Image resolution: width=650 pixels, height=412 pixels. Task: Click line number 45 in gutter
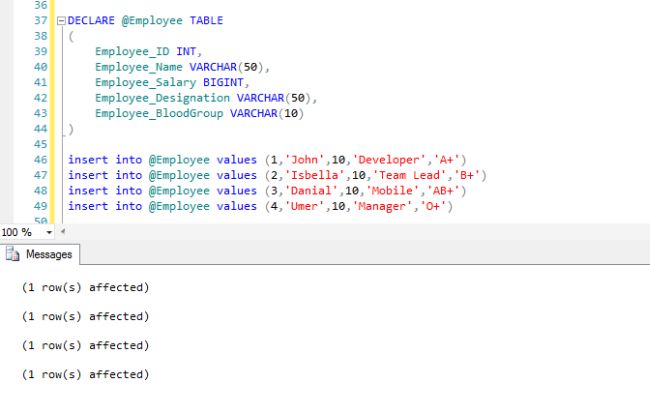coord(41,144)
